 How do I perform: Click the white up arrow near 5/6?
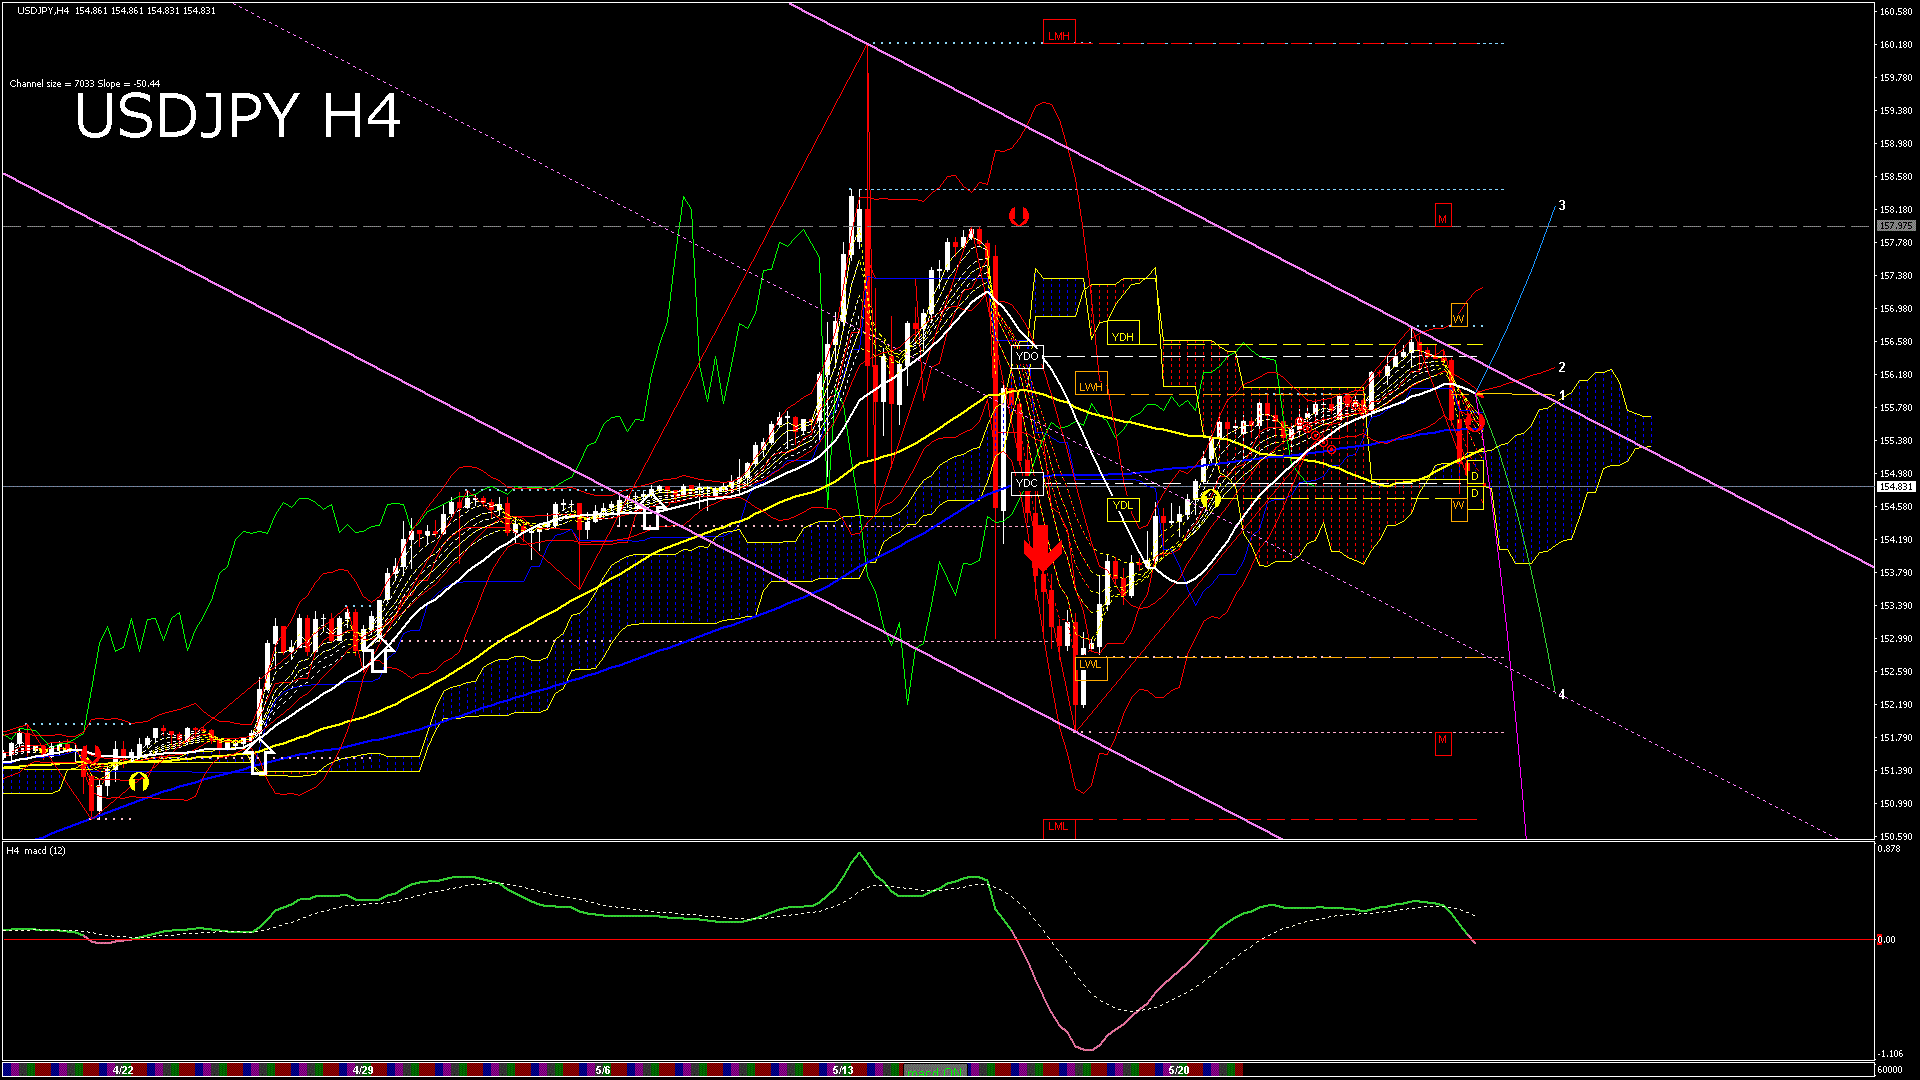[x=651, y=511]
